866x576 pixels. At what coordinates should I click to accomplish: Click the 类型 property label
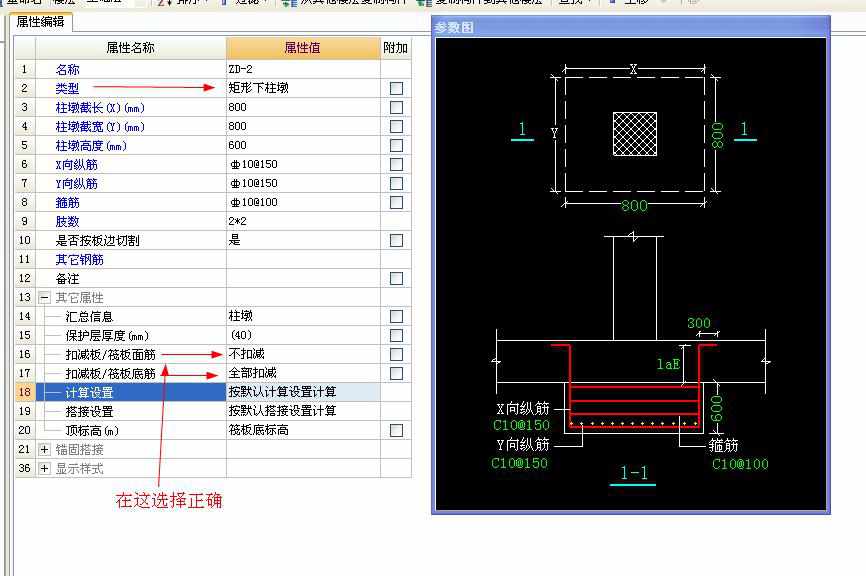pos(67,88)
